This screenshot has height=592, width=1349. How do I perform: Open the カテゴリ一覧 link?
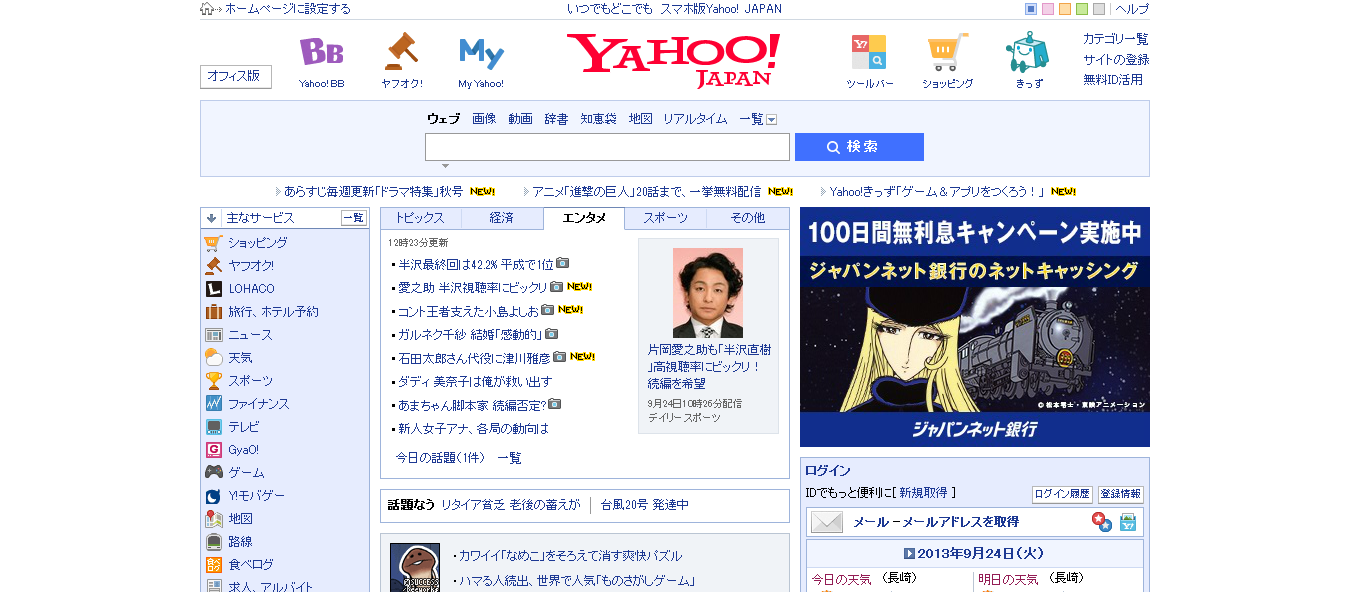pos(1116,39)
